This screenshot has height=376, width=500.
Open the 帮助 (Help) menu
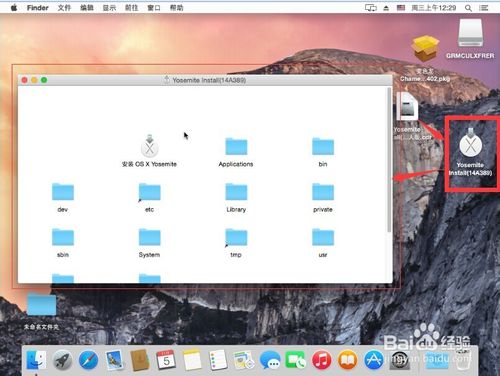point(176,8)
